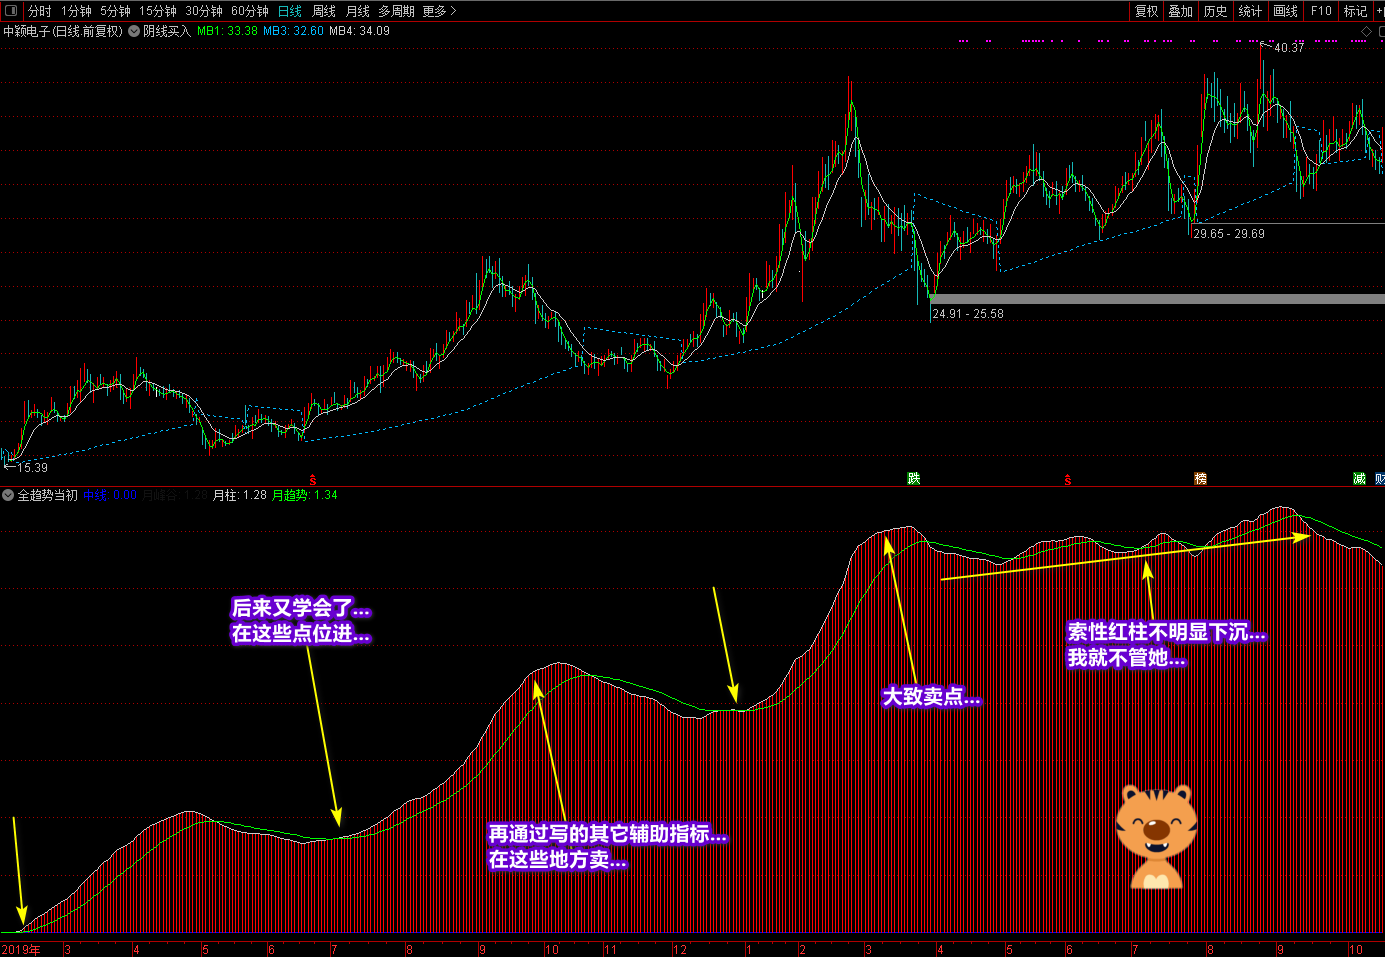
Task: Switch to the 周线 weekly chart
Action: point(324,11)
